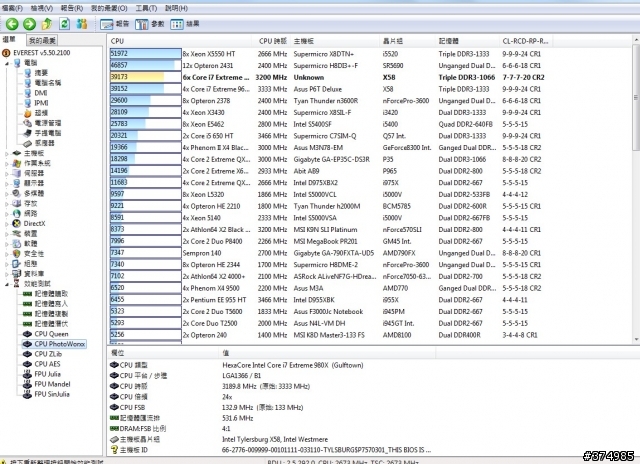Select the CPU ZLib chip icon
The image size is (640, 464).
27,354
